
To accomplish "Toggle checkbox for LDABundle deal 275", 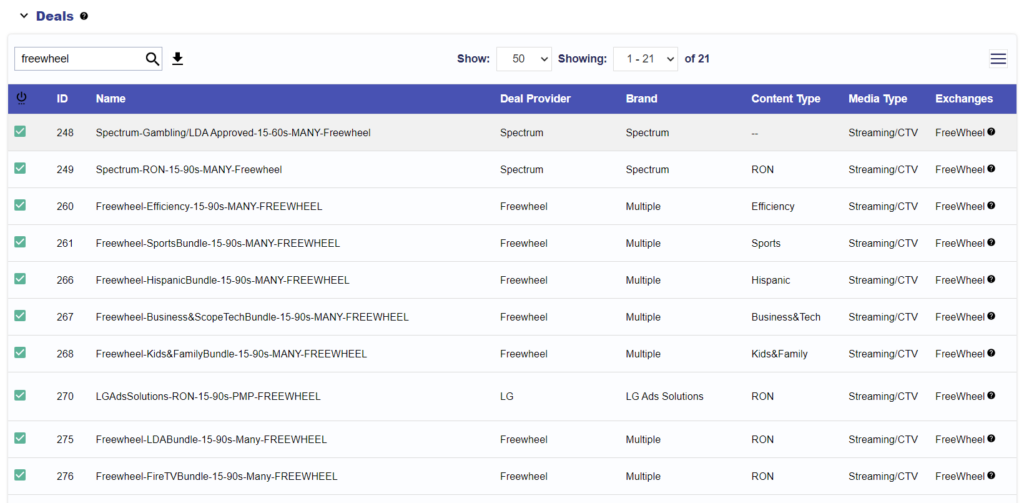I will [x=20, y=438].
